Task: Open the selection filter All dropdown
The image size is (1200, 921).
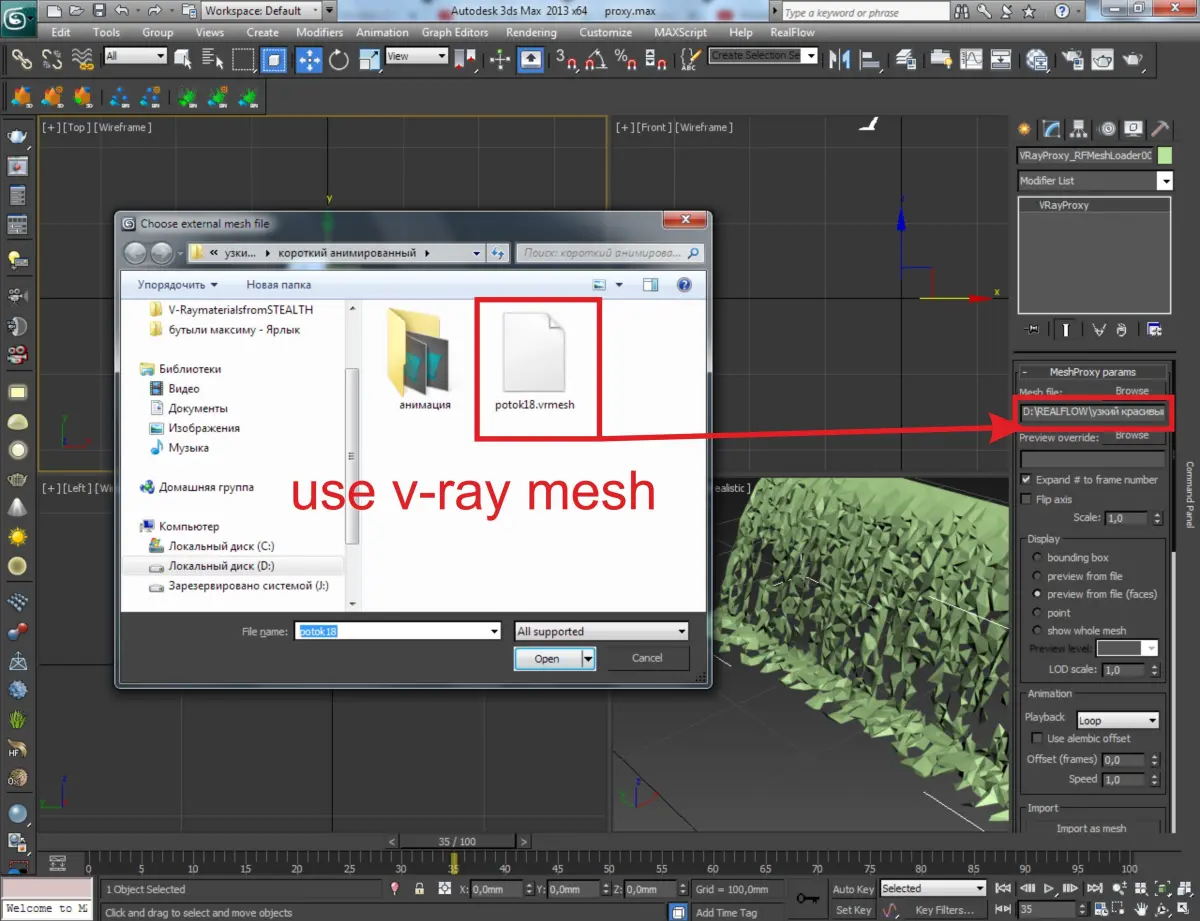Action: tap(135, 56)
